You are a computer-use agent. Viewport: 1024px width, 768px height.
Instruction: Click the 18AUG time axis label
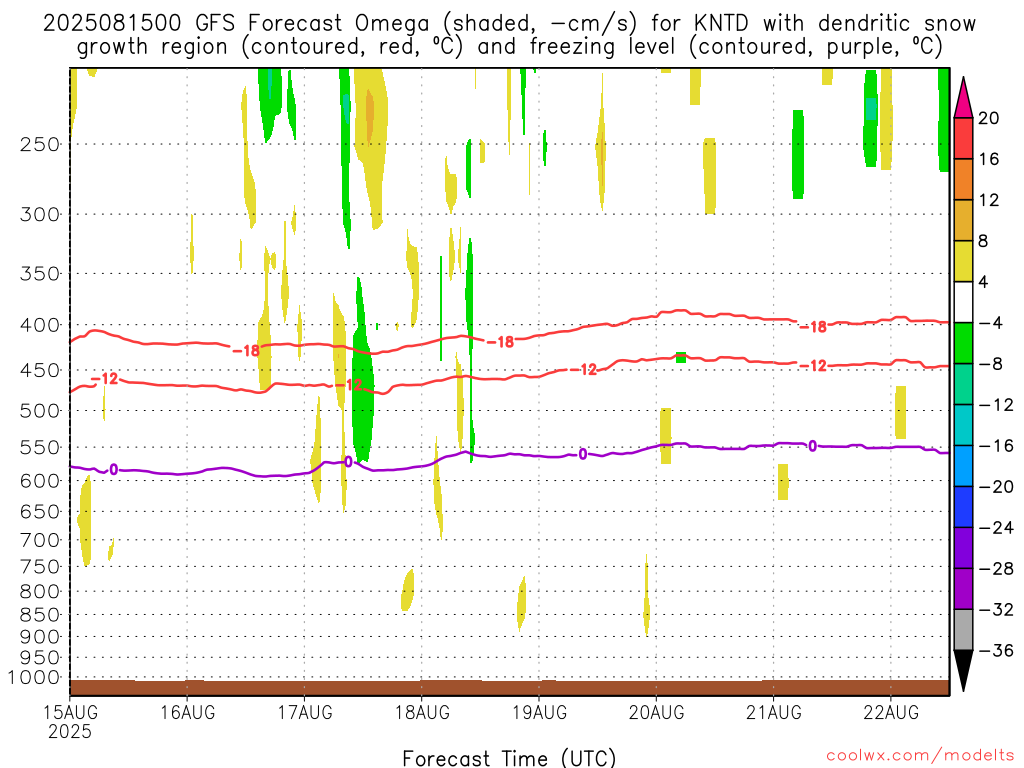tap(423, 712)
